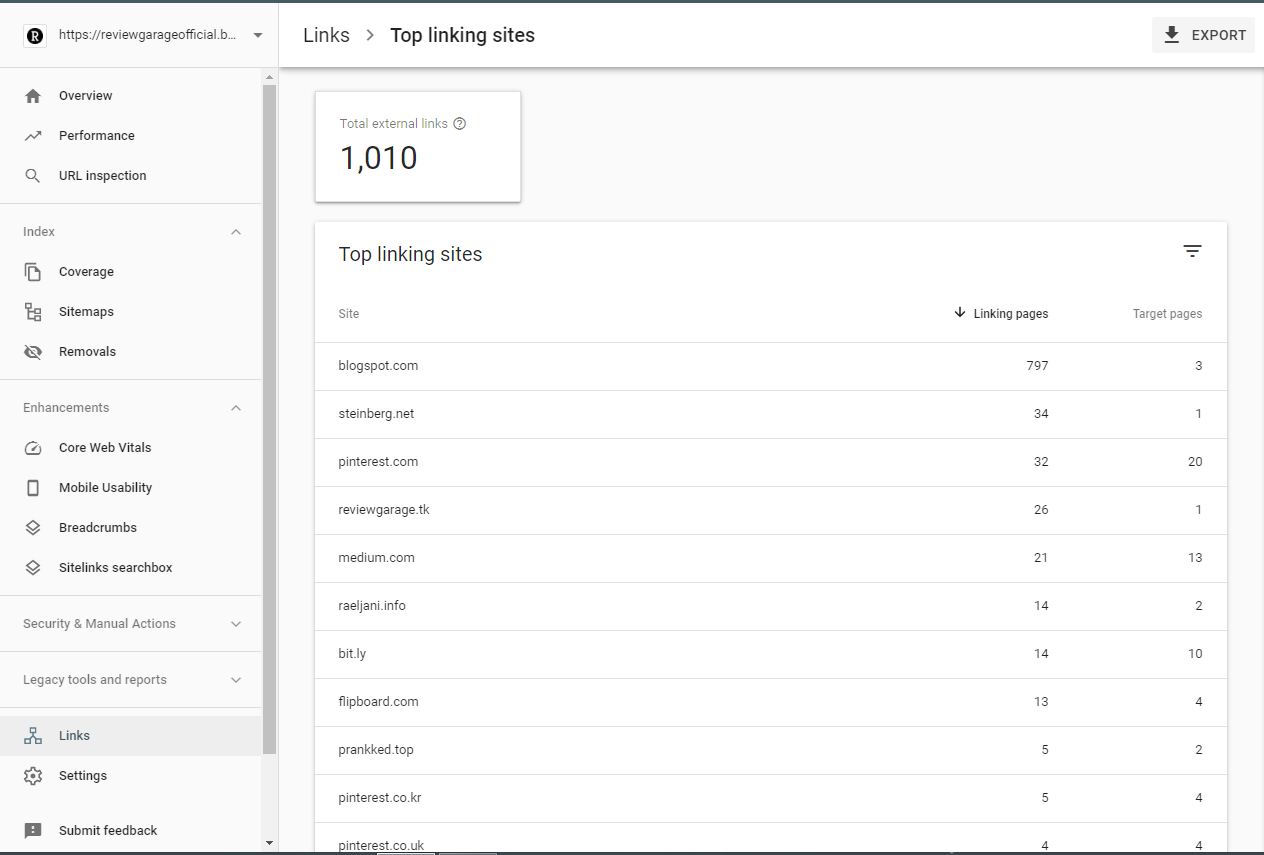Click the Removals crossed-eye icon
This screenshot has height=855, width=1264.
point(33,352)
